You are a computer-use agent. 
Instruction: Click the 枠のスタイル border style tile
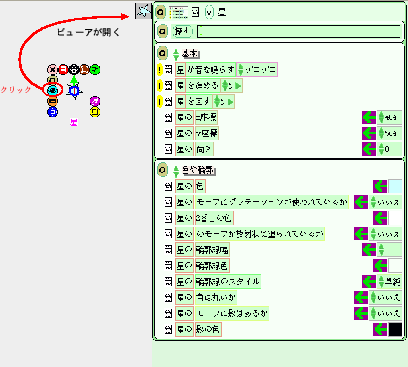[228, 282]
